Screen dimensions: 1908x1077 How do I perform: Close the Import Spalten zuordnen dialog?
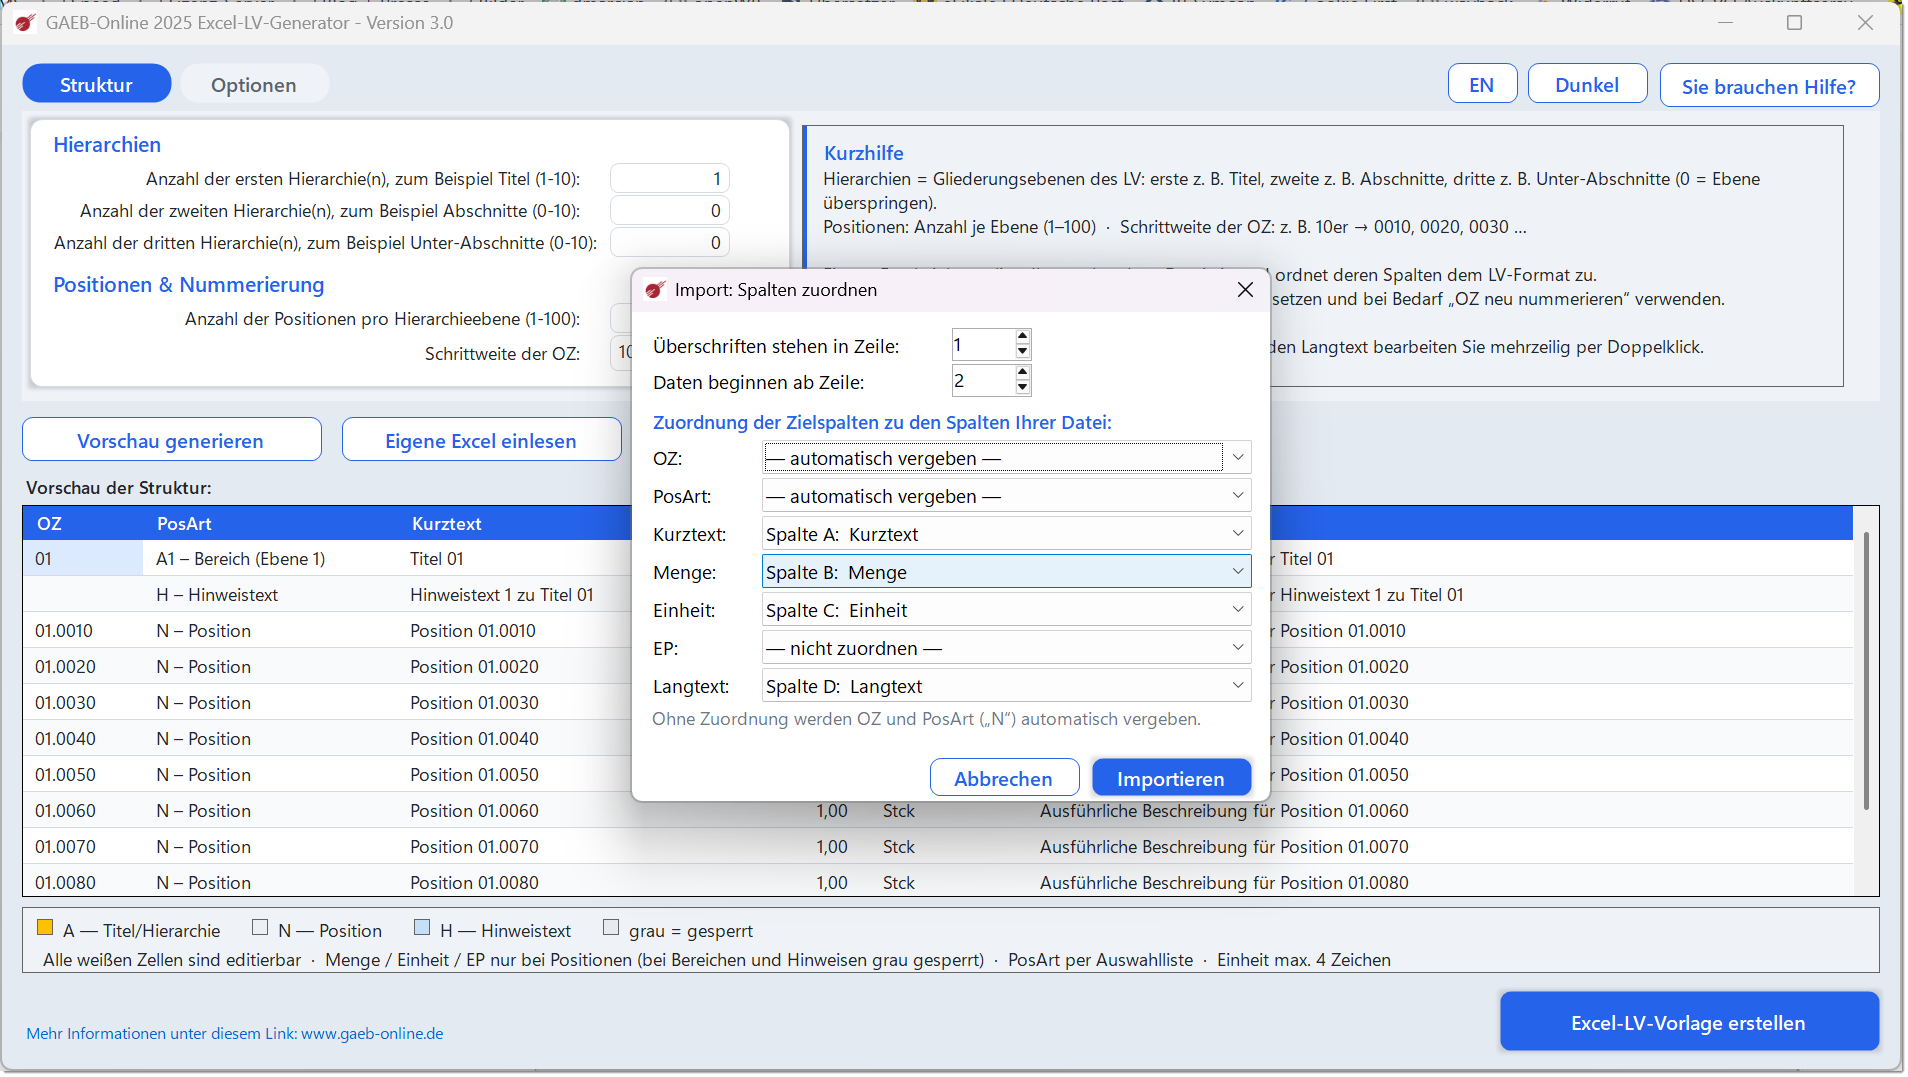(x=1245, y=290)
